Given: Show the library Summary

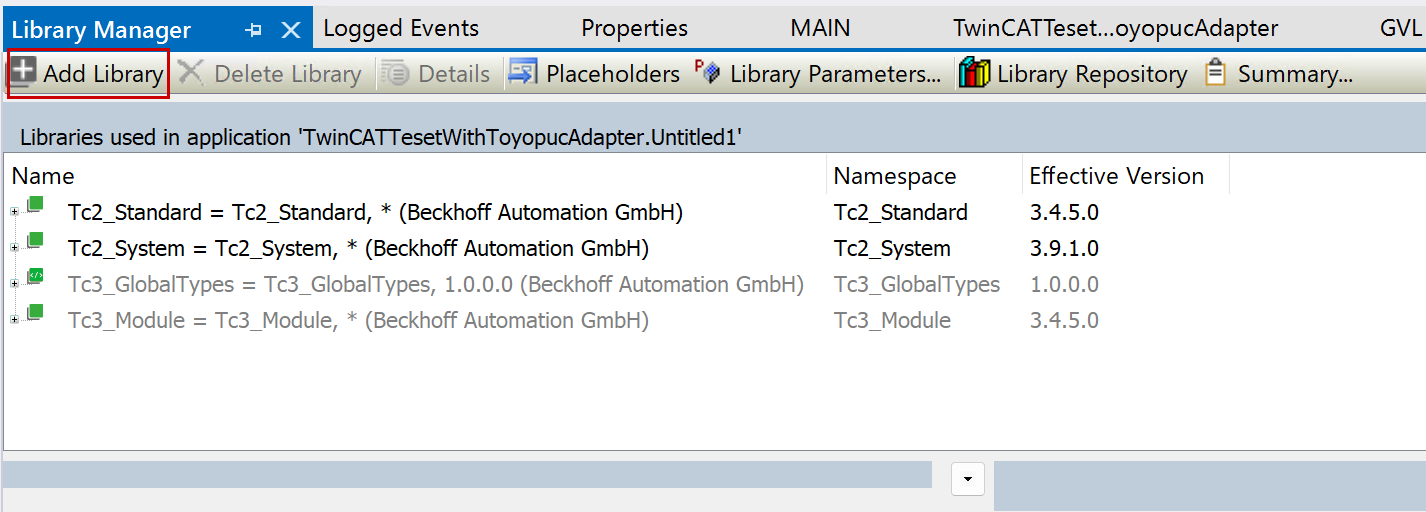Looking at the screenshot, I should pyautogui.click(x=1279, y=73).
